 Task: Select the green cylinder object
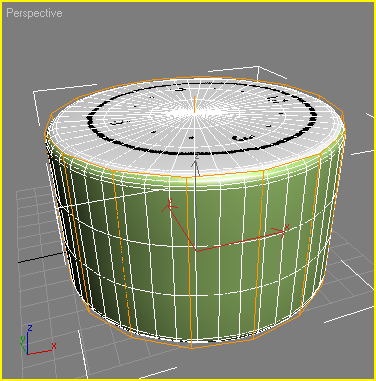(x=195, y=213)
